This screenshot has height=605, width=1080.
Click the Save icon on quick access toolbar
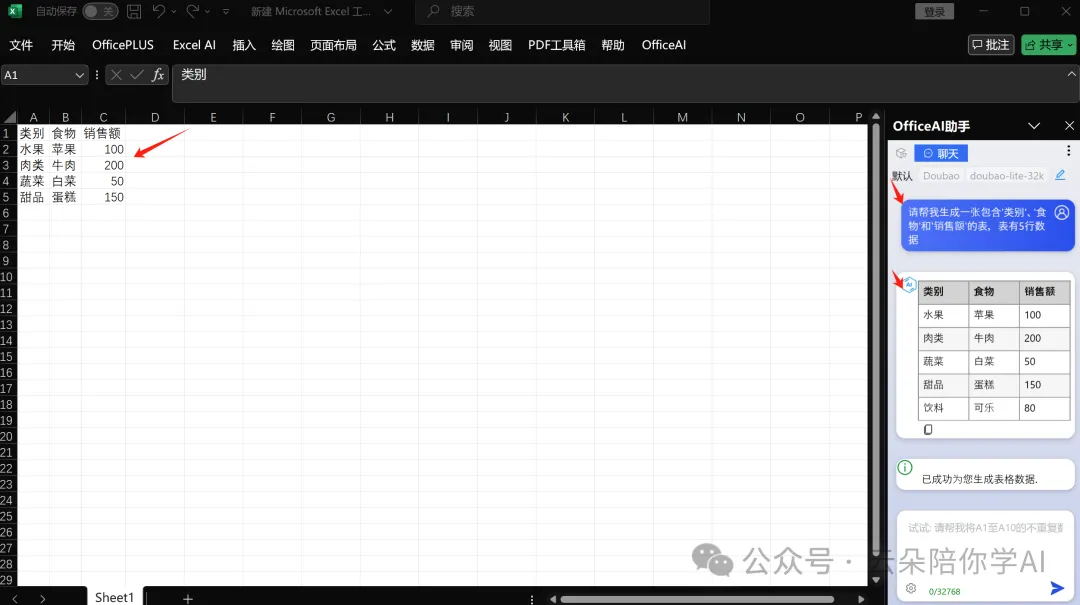click(x=134, y=10)
